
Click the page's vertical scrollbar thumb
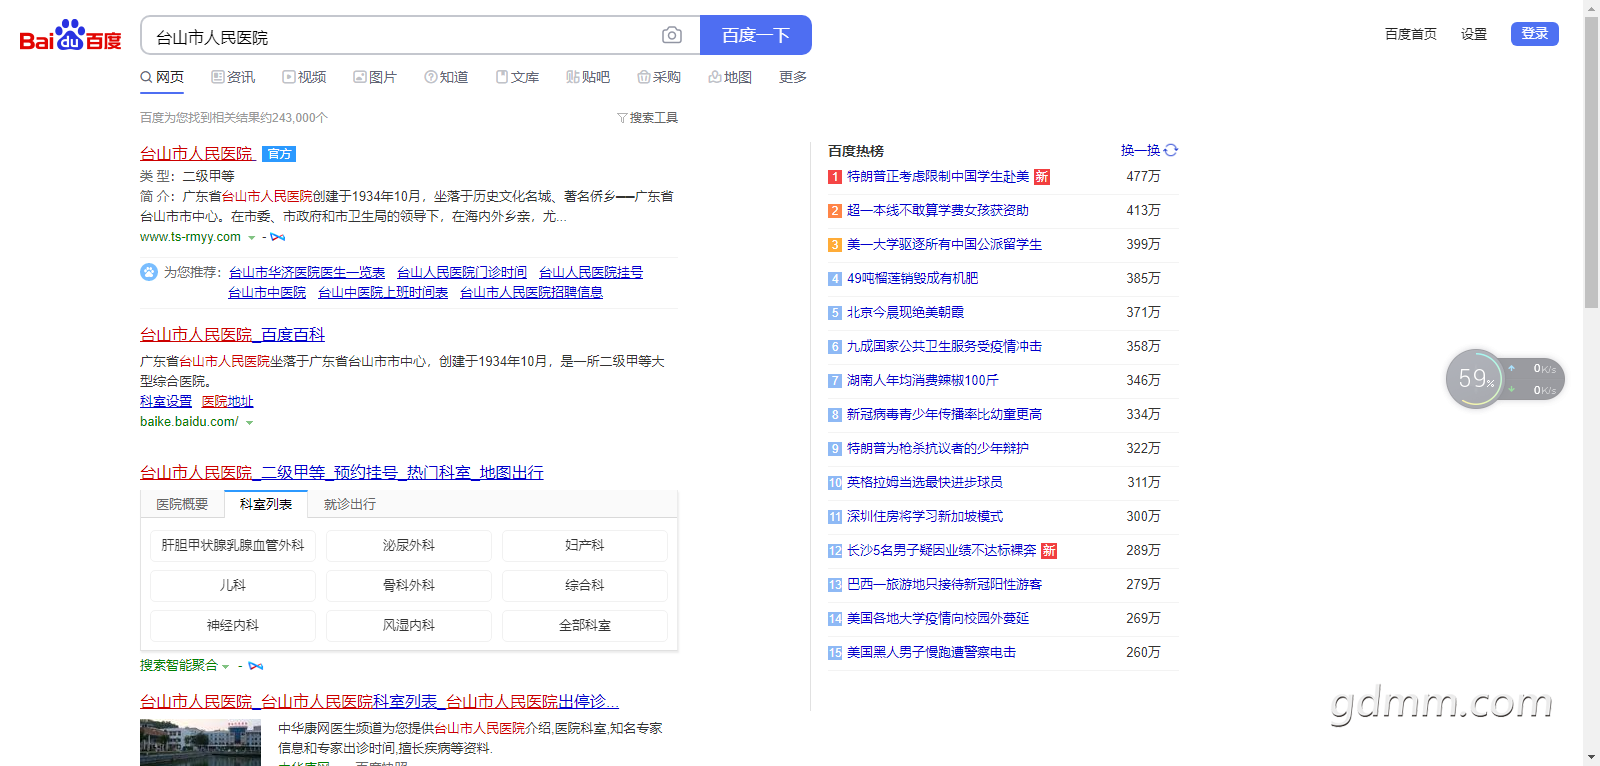[1591, 160]
